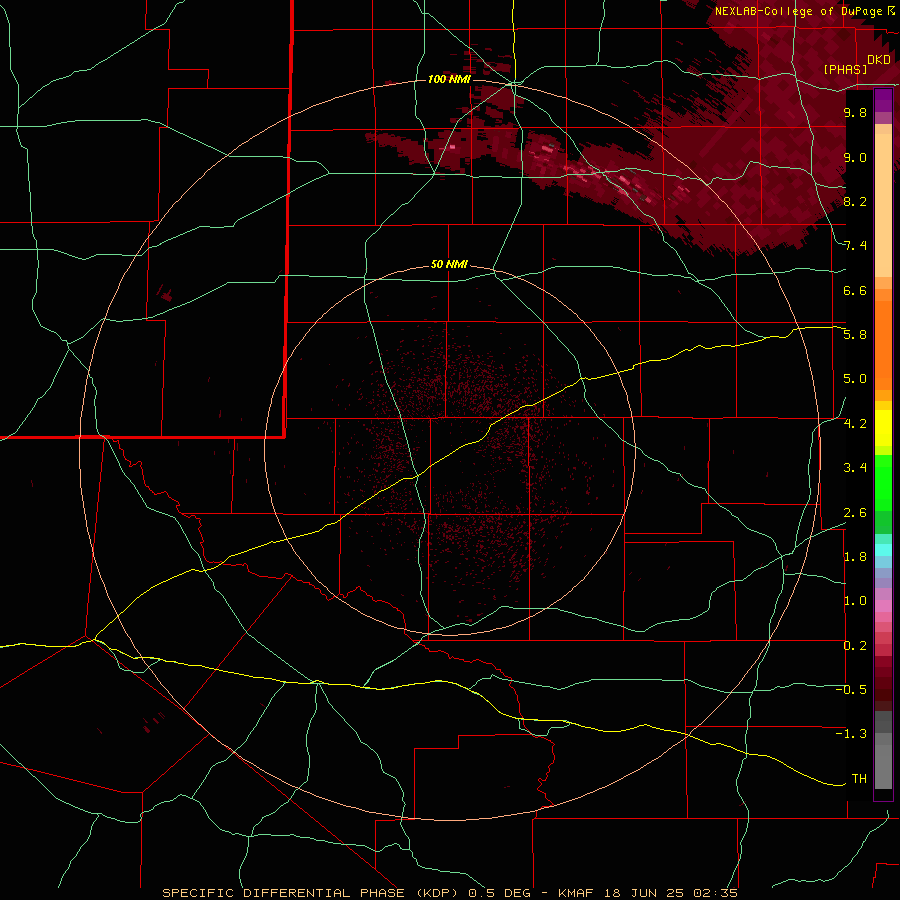
Task: Click the 1.8 value on color scale
Action: (x=855, y=557)
